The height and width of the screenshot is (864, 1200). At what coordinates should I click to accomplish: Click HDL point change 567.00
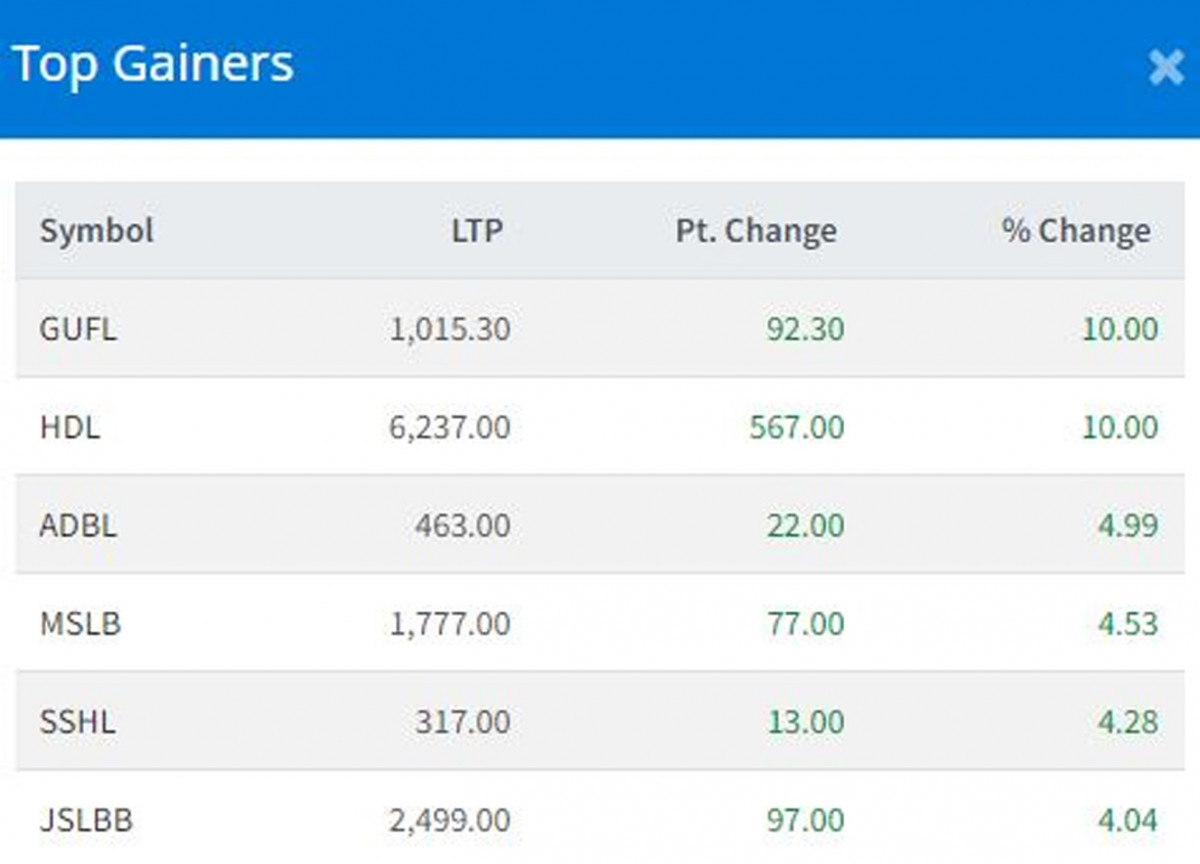797,427
